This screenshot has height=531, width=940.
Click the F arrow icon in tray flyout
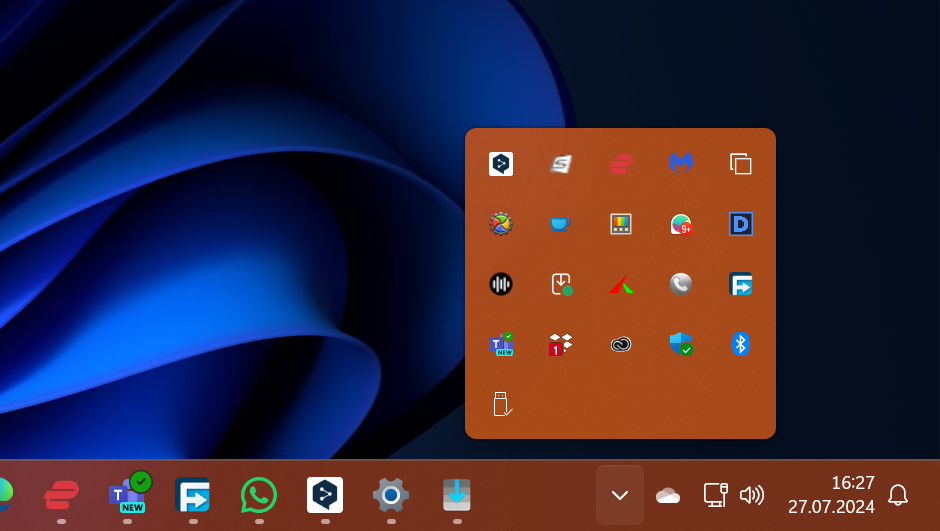741,284
